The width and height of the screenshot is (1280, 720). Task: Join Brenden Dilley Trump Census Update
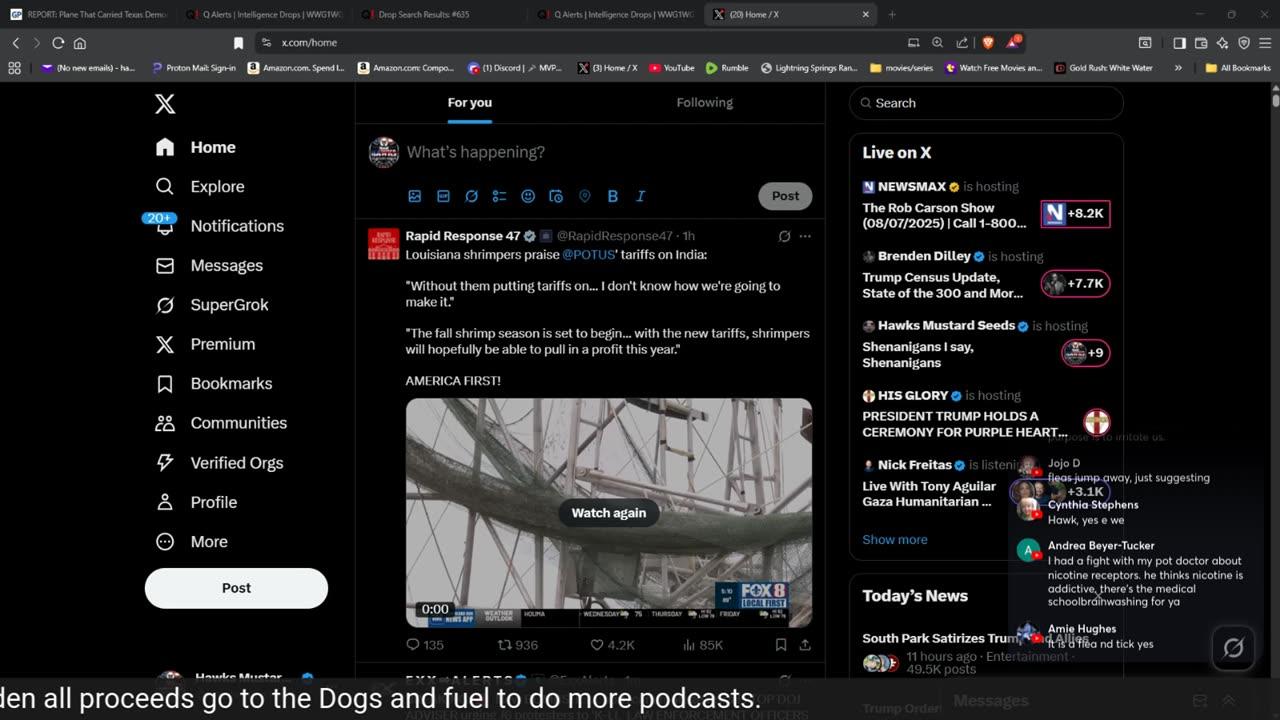986,275
